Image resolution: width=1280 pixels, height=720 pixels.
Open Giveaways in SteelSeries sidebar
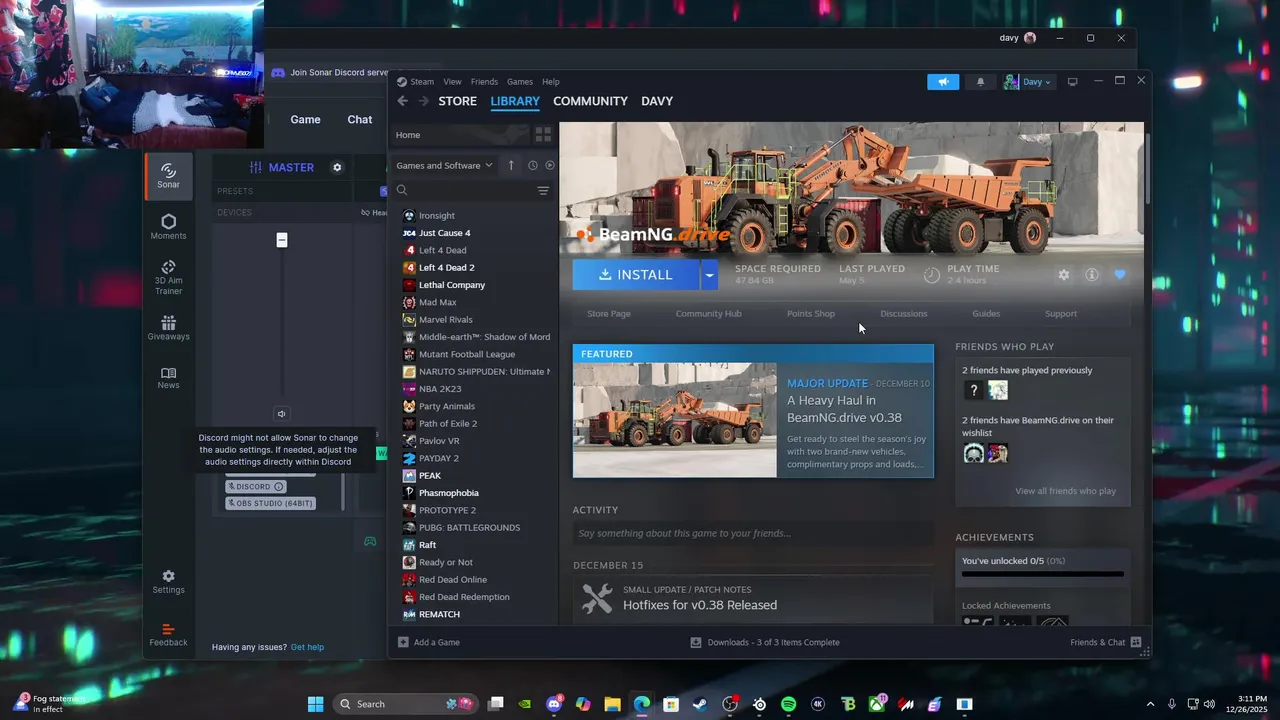click(x=168, y=328)
